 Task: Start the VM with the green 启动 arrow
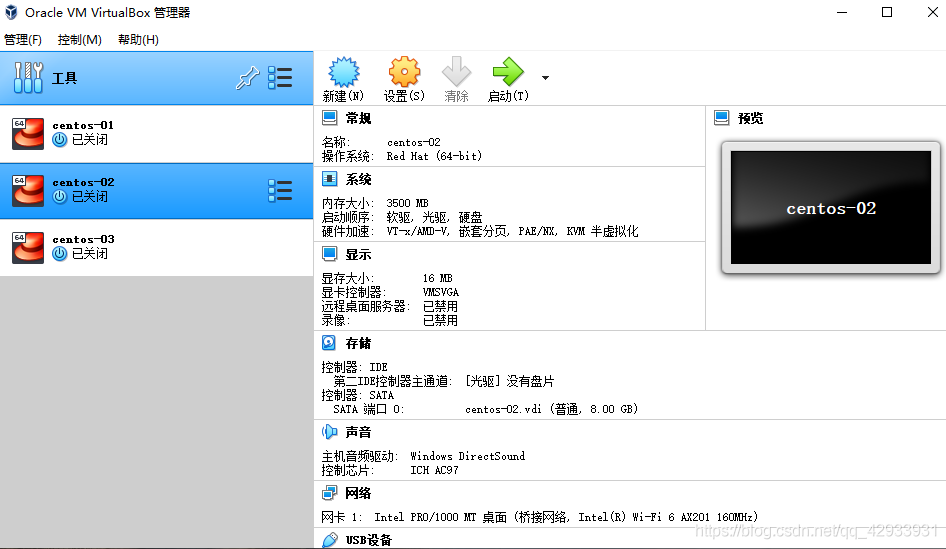click(508, 72)
